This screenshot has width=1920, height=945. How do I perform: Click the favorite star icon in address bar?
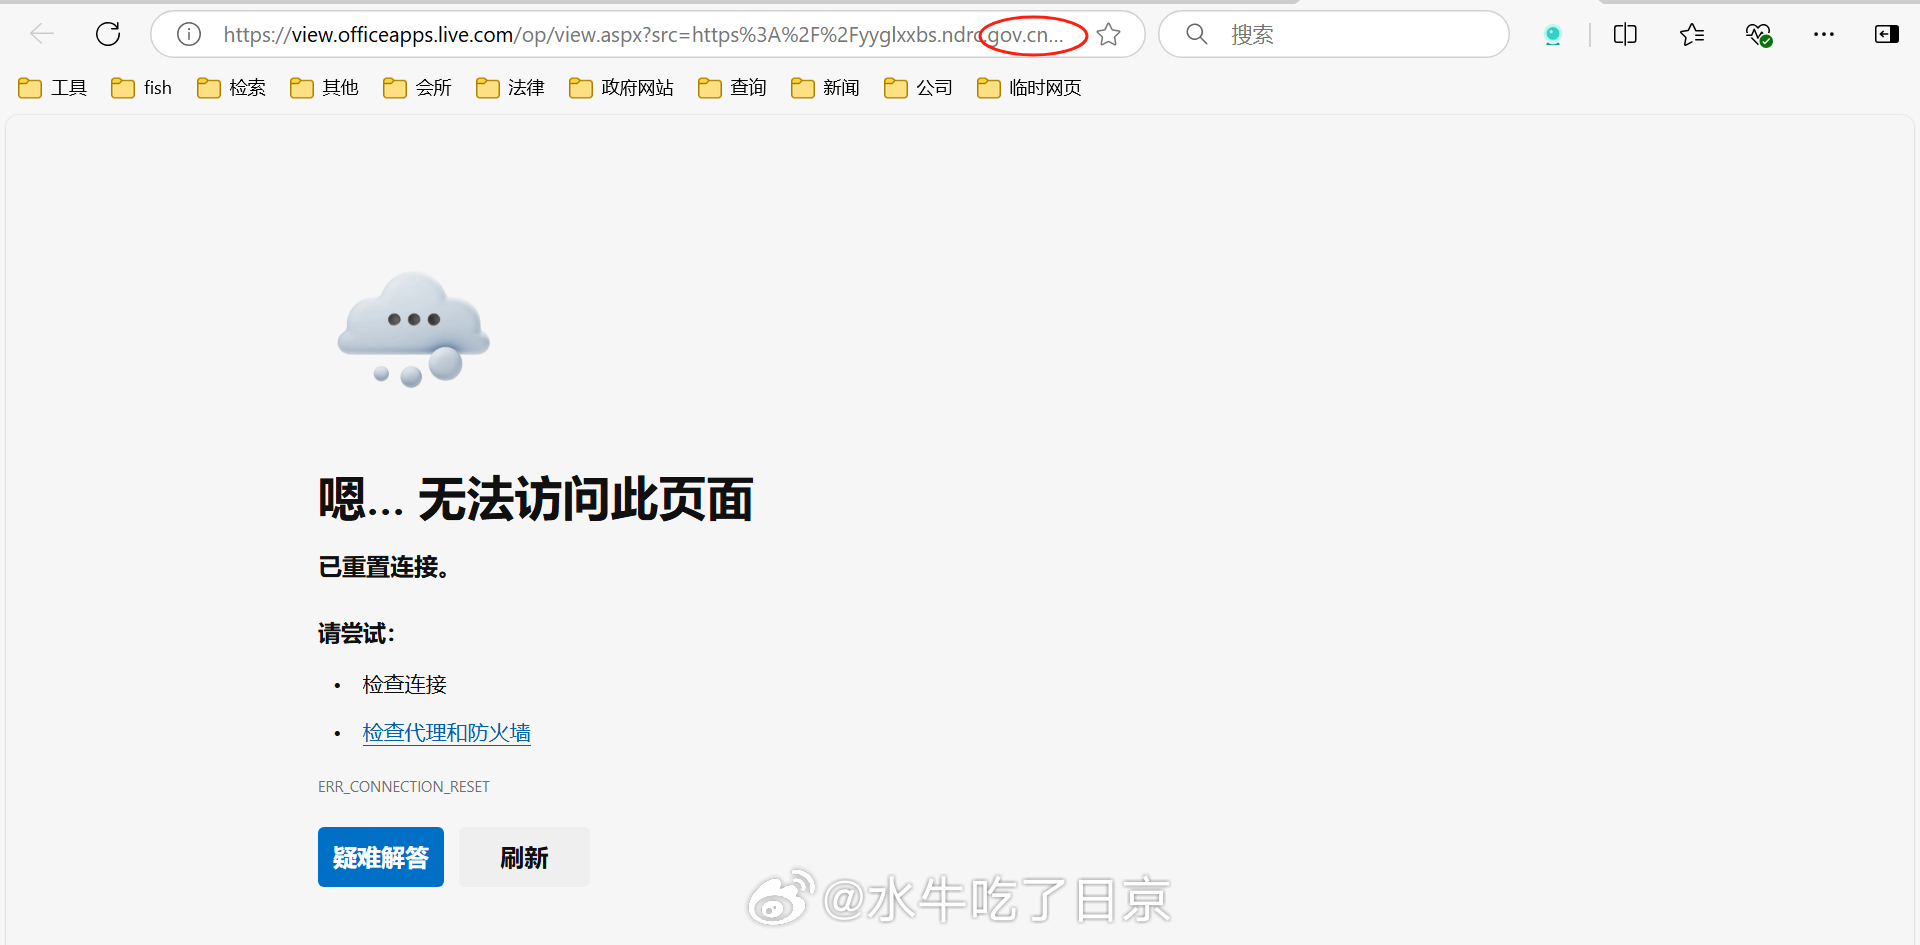click(x=1108, y=35)
